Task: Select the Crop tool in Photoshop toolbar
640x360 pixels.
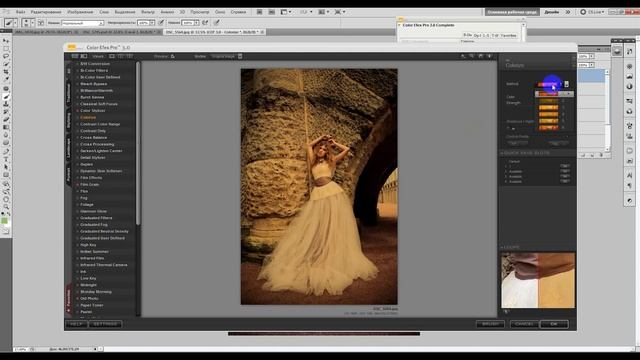Action: point(6,72)
